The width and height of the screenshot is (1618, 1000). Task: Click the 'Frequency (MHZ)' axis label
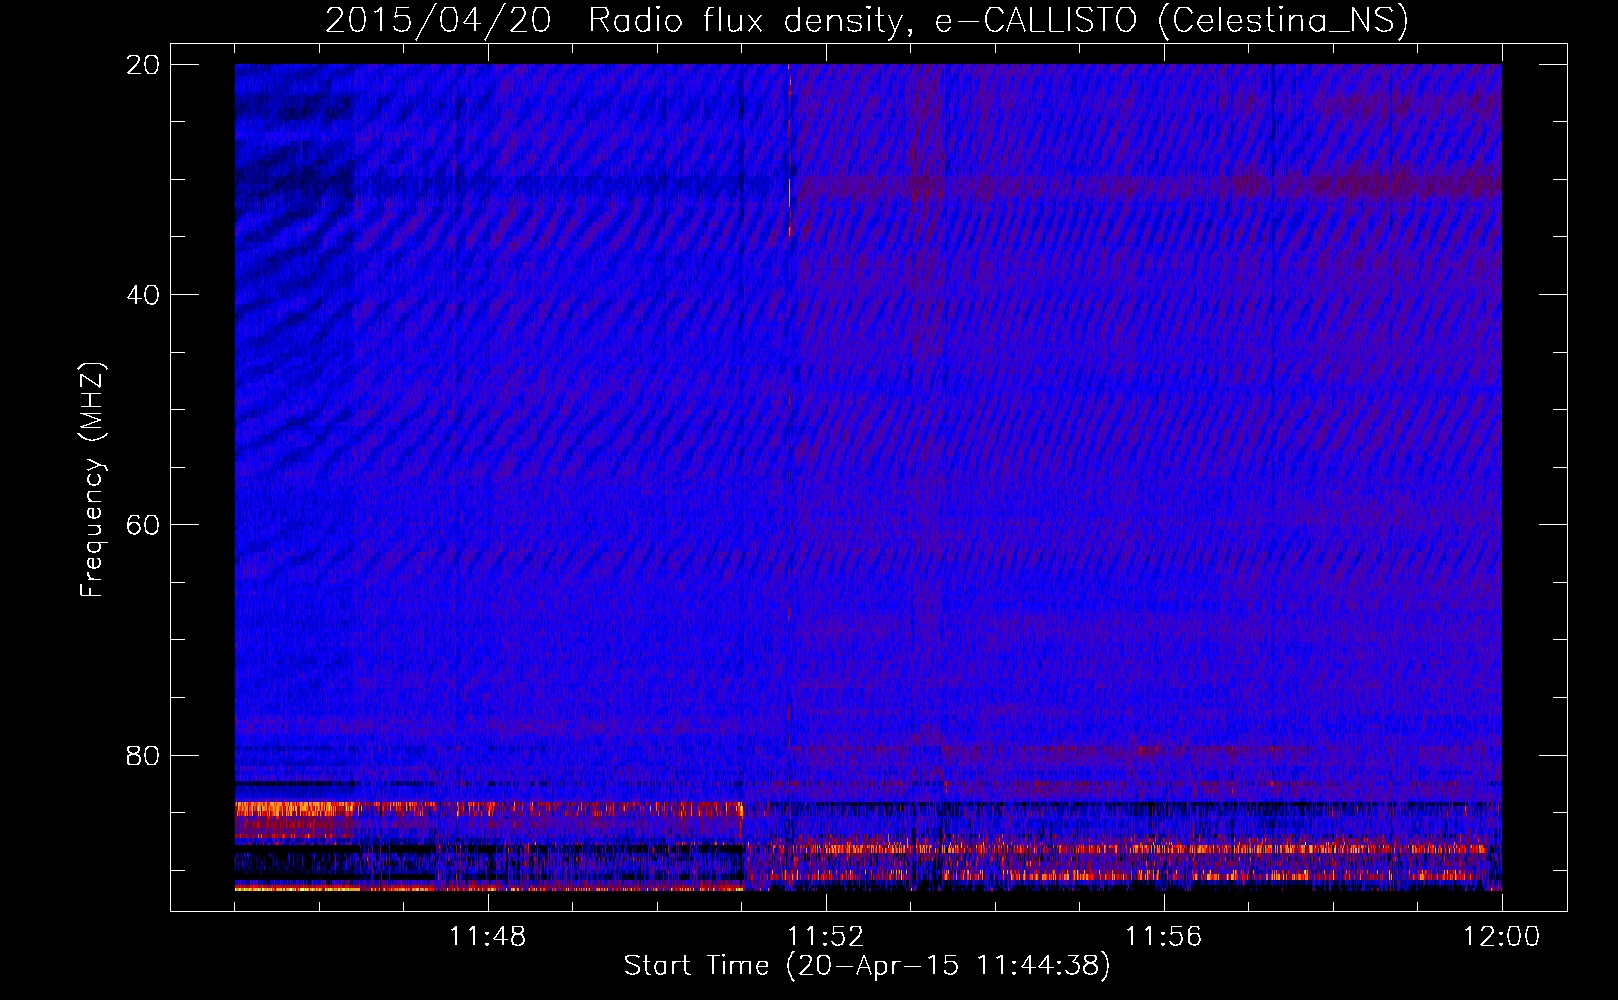tap(92, 479)
